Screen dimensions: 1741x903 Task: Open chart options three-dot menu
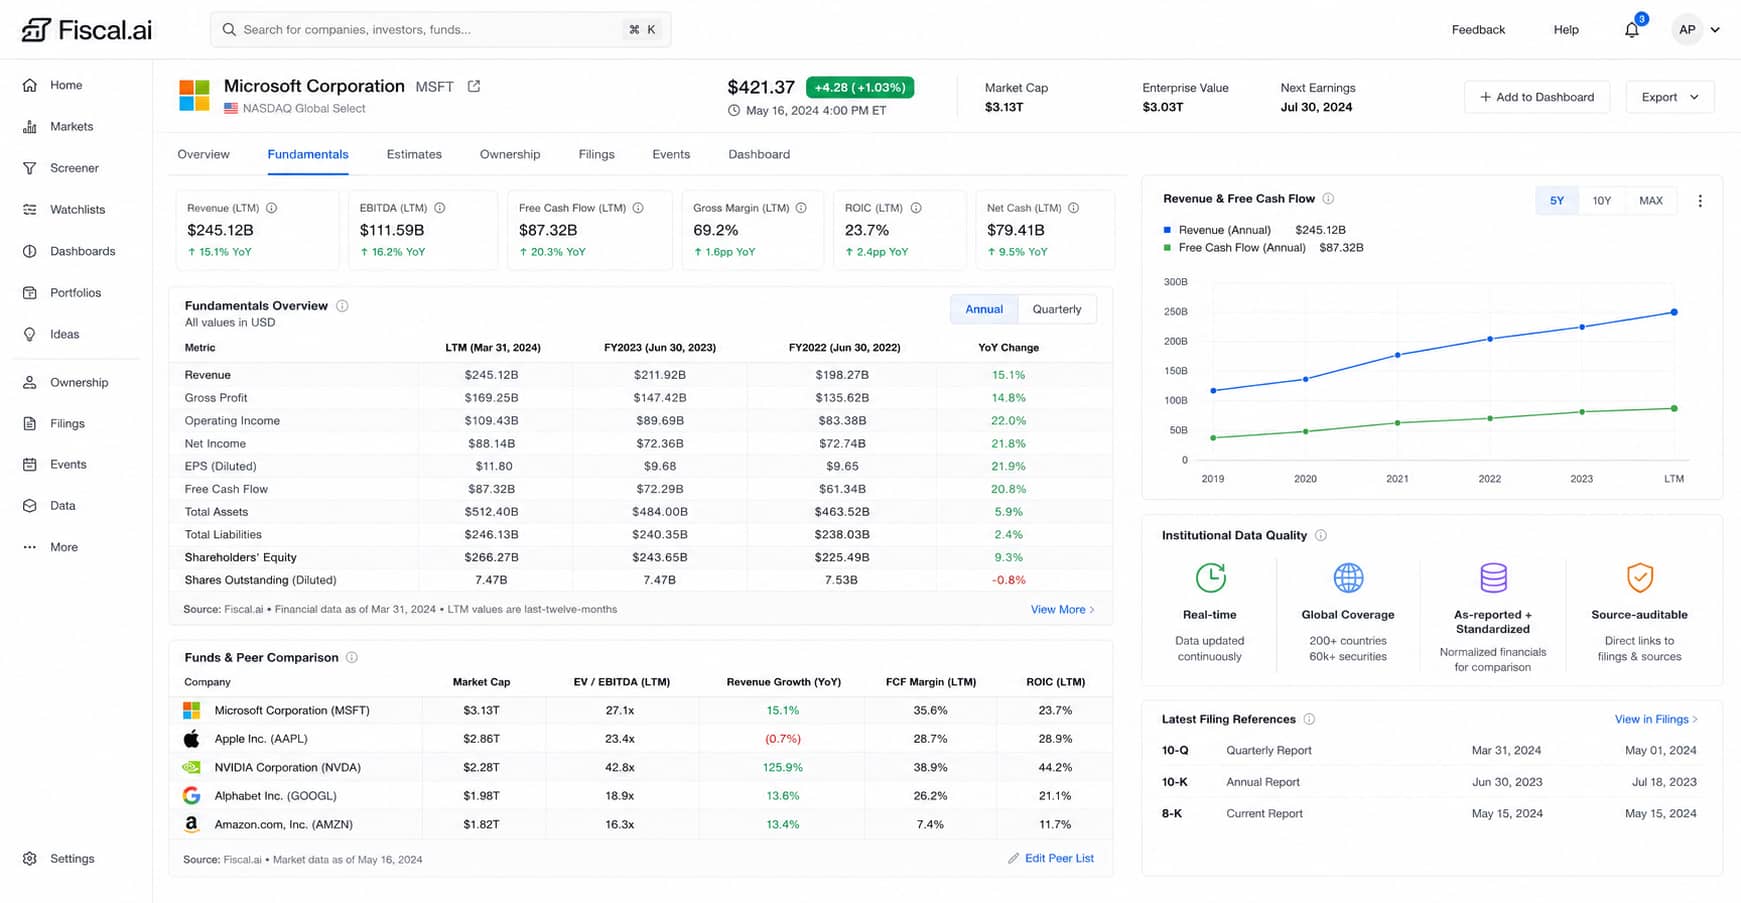click(x=1700, y=201)
